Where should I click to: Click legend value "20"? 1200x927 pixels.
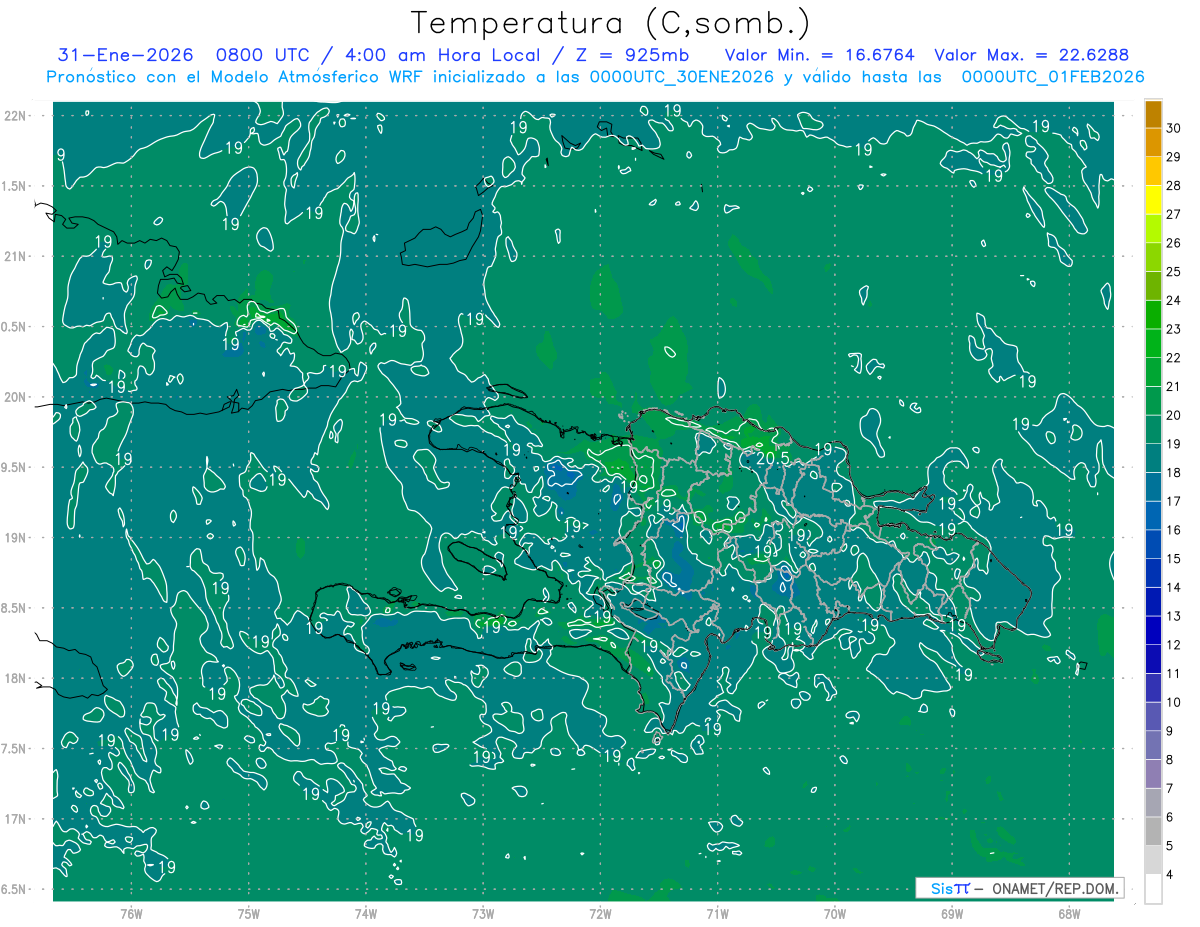coord(1174,415)
